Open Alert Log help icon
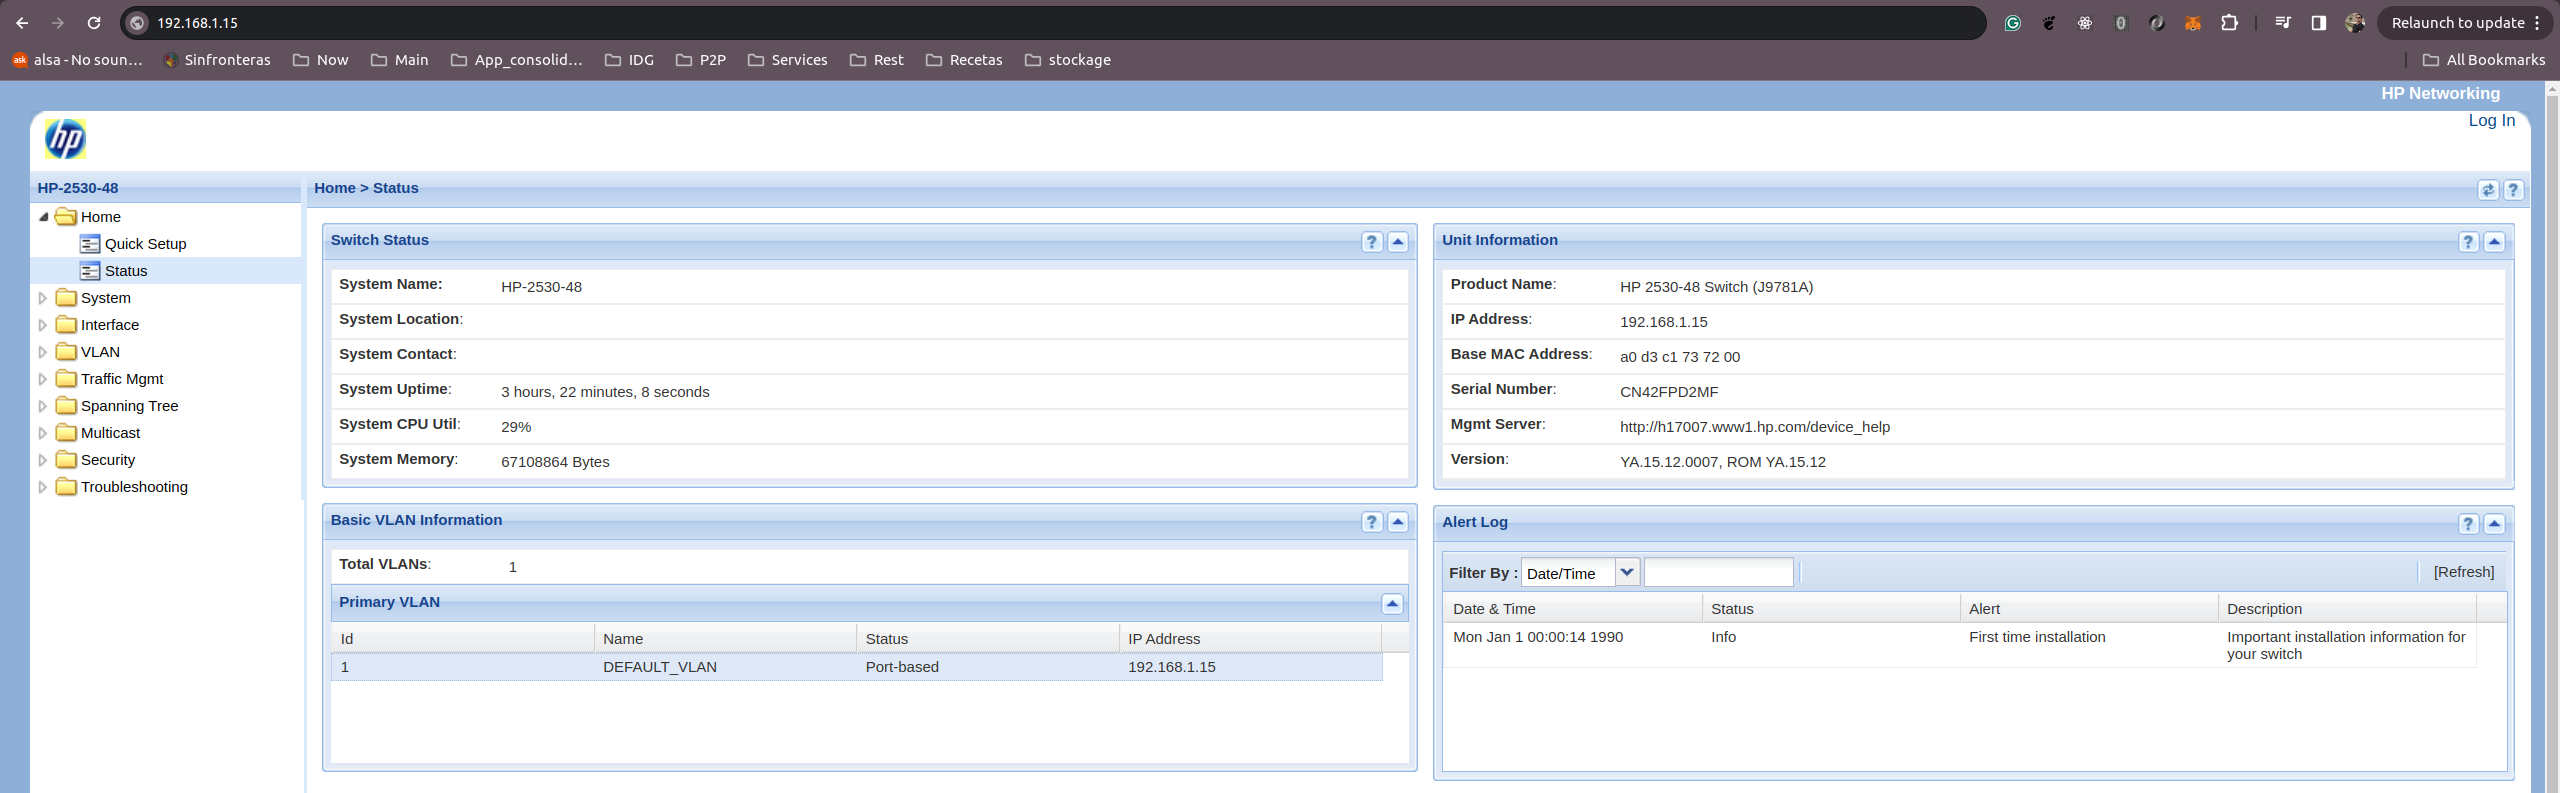The height and width of the screenshot is (793, 2560). coord(2468,524)
